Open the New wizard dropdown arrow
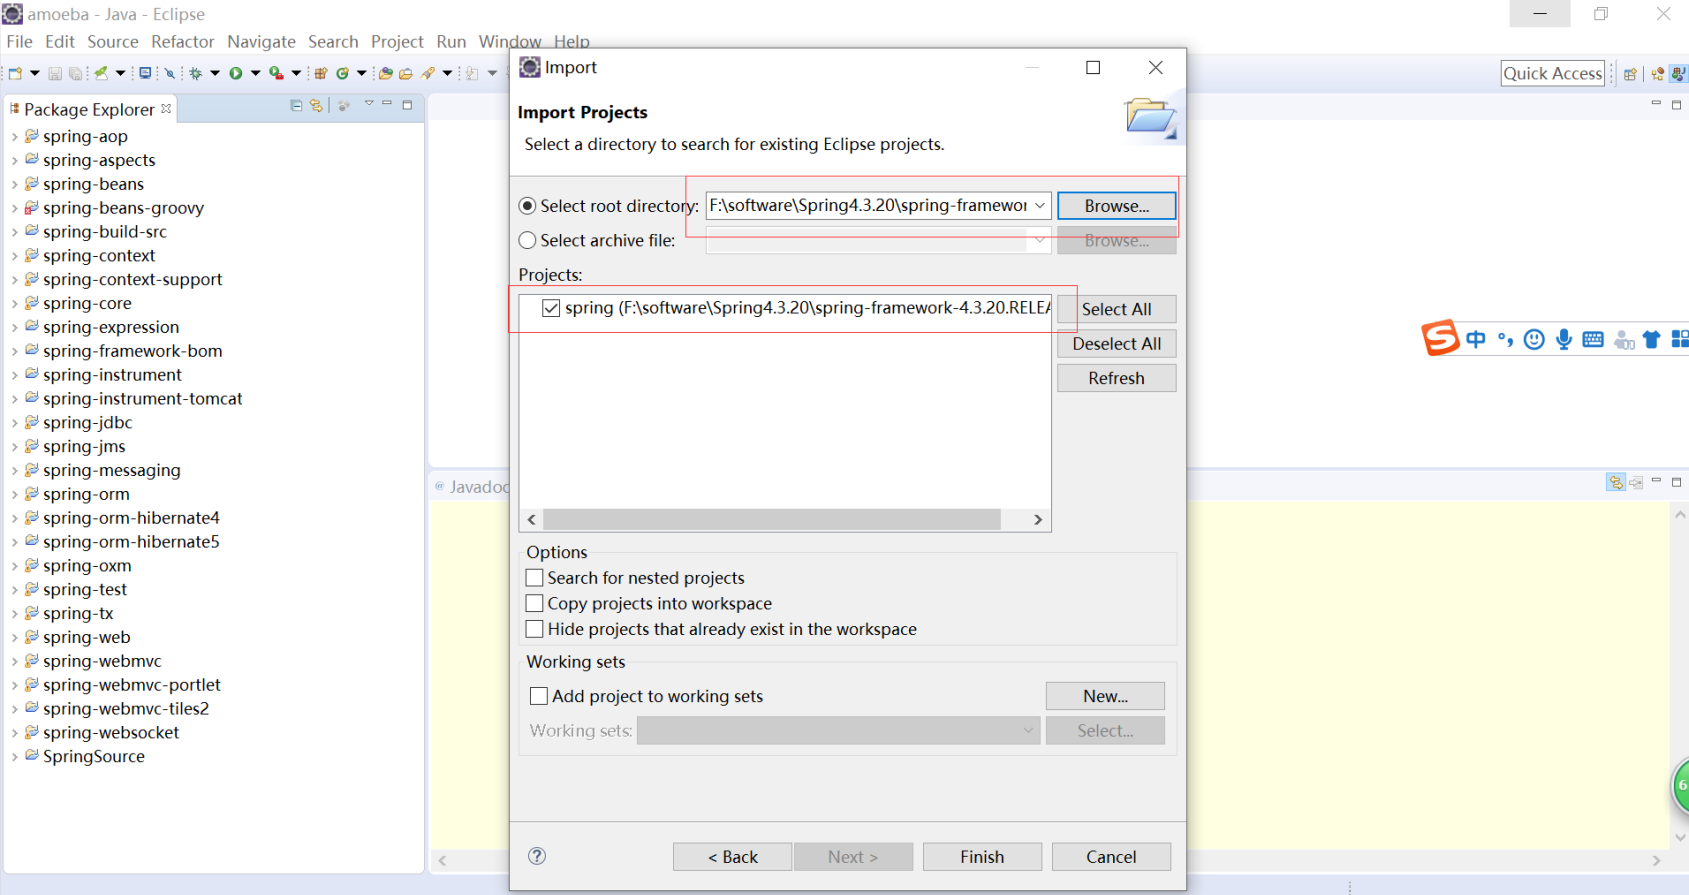Image resolution: width=1689 pixels, height=895 pixels. 35,73
